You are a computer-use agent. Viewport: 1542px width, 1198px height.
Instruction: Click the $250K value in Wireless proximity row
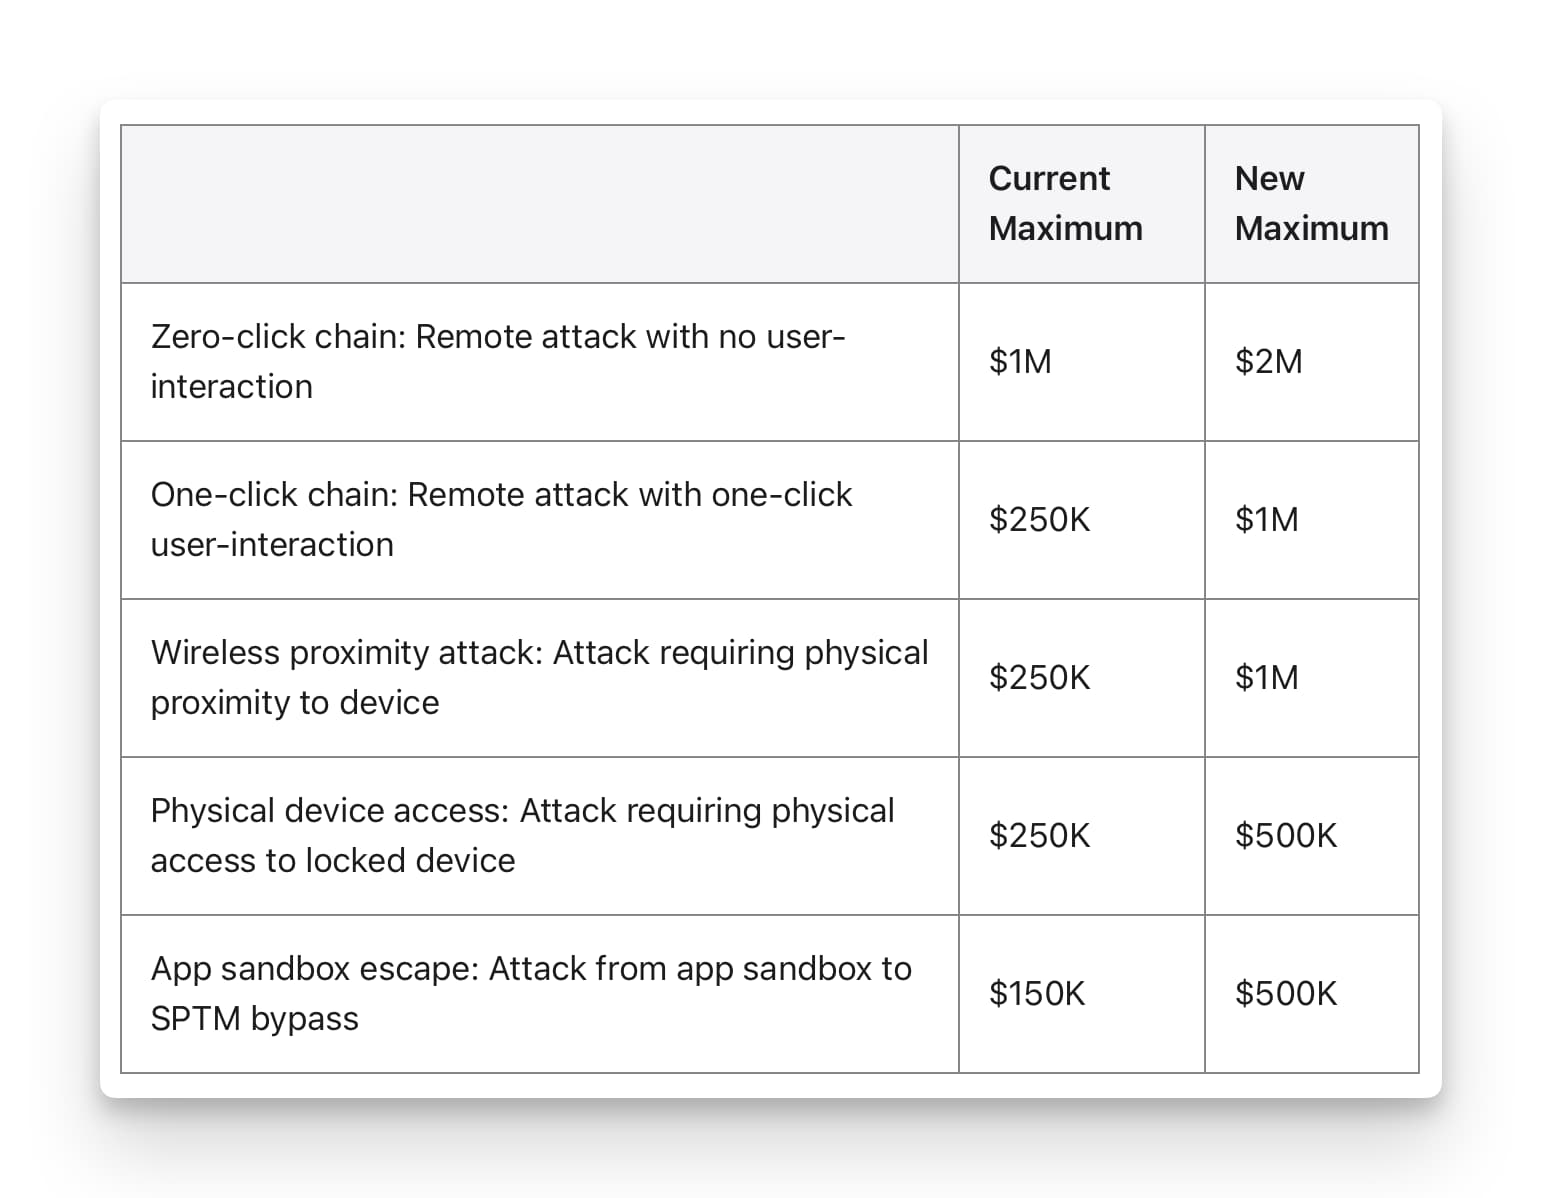point(1039,677)
